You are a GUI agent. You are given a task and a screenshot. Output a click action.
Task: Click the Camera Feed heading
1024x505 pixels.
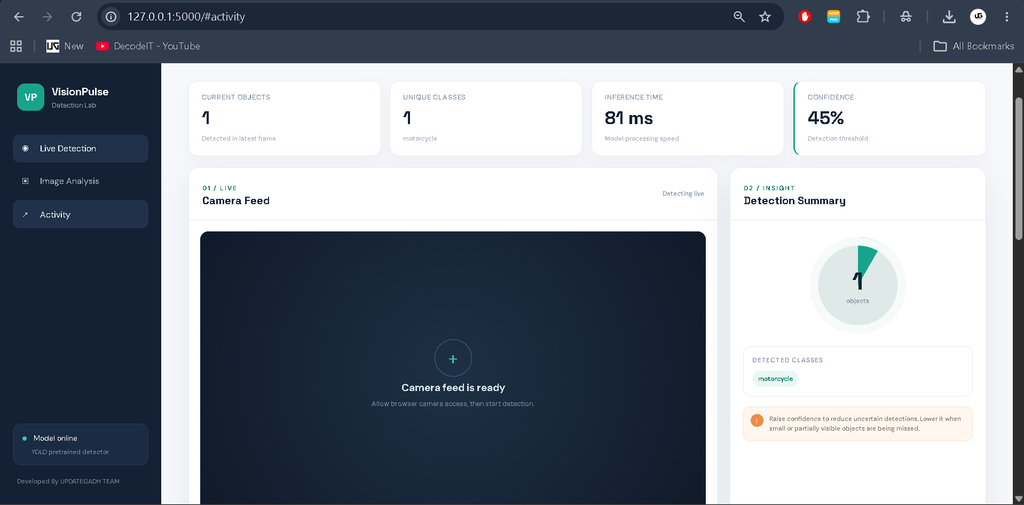(x=236, y=201)
